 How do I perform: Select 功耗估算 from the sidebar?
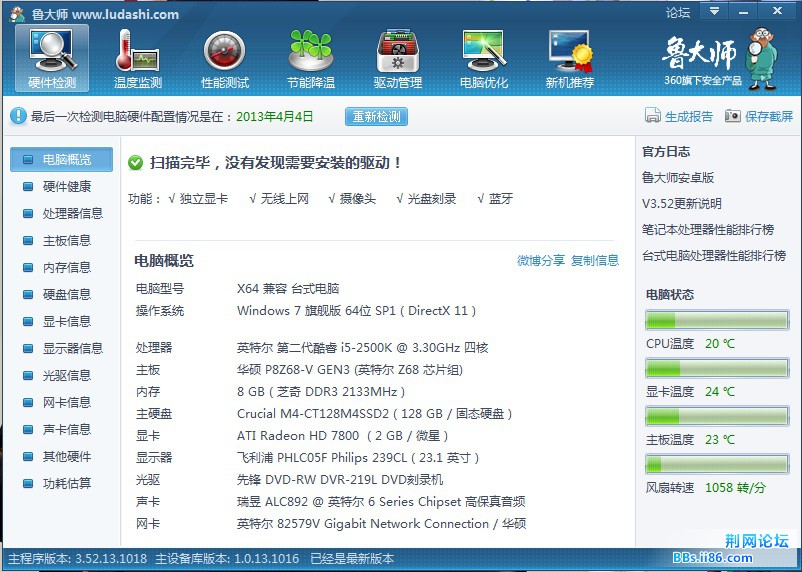tap(66, 483)
